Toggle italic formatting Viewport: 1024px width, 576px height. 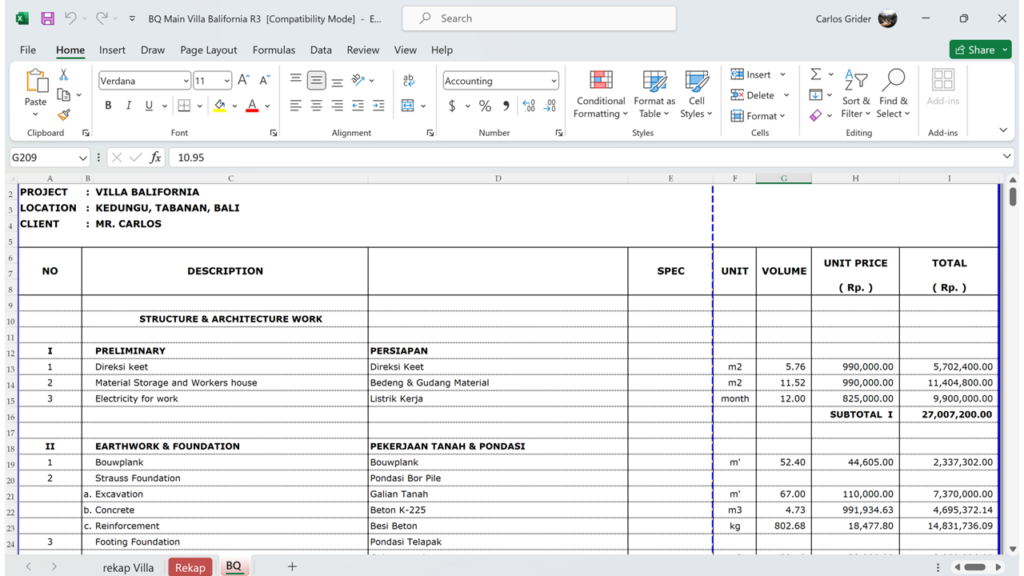pyautogui.click(x=128, y=106)
